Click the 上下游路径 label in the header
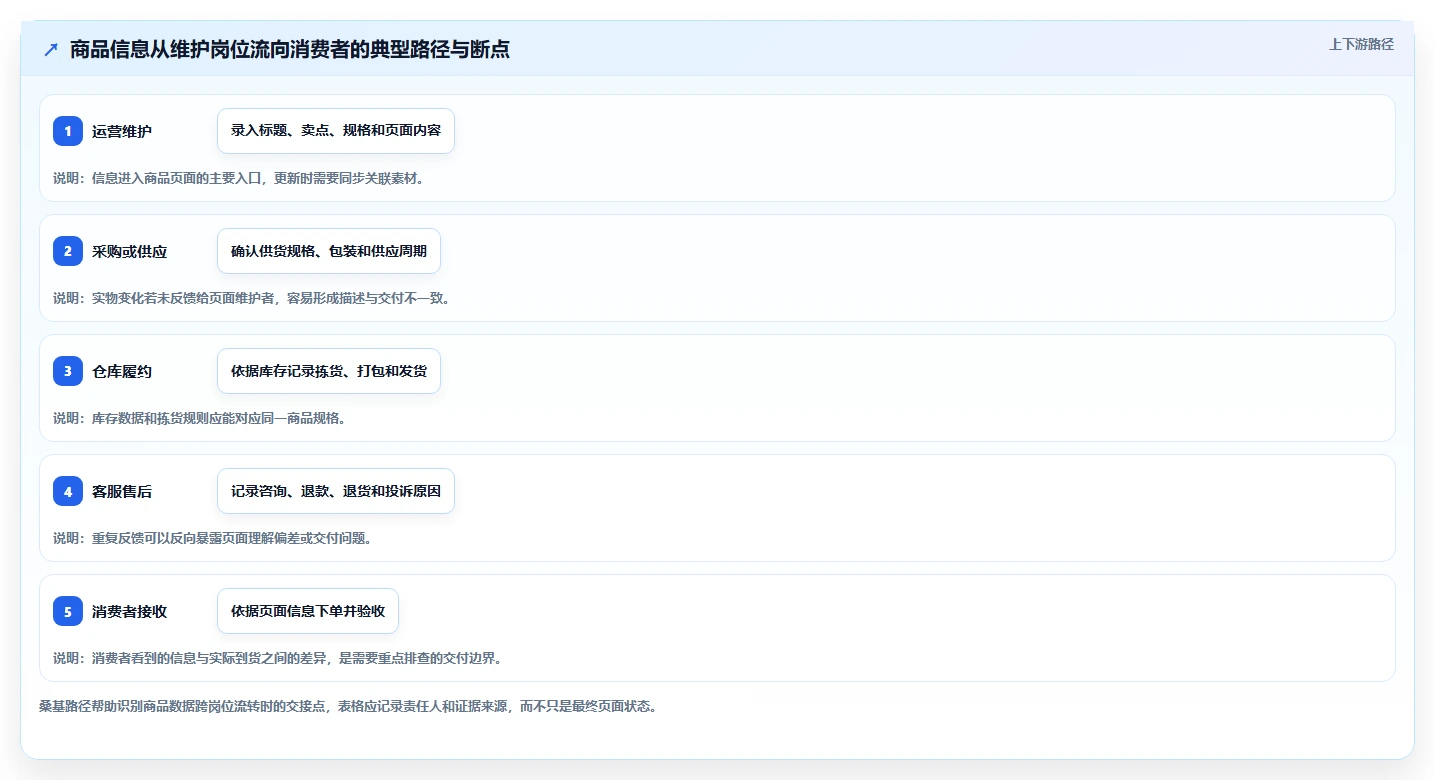The image size is (1435, 780). tap(1361, 44)
